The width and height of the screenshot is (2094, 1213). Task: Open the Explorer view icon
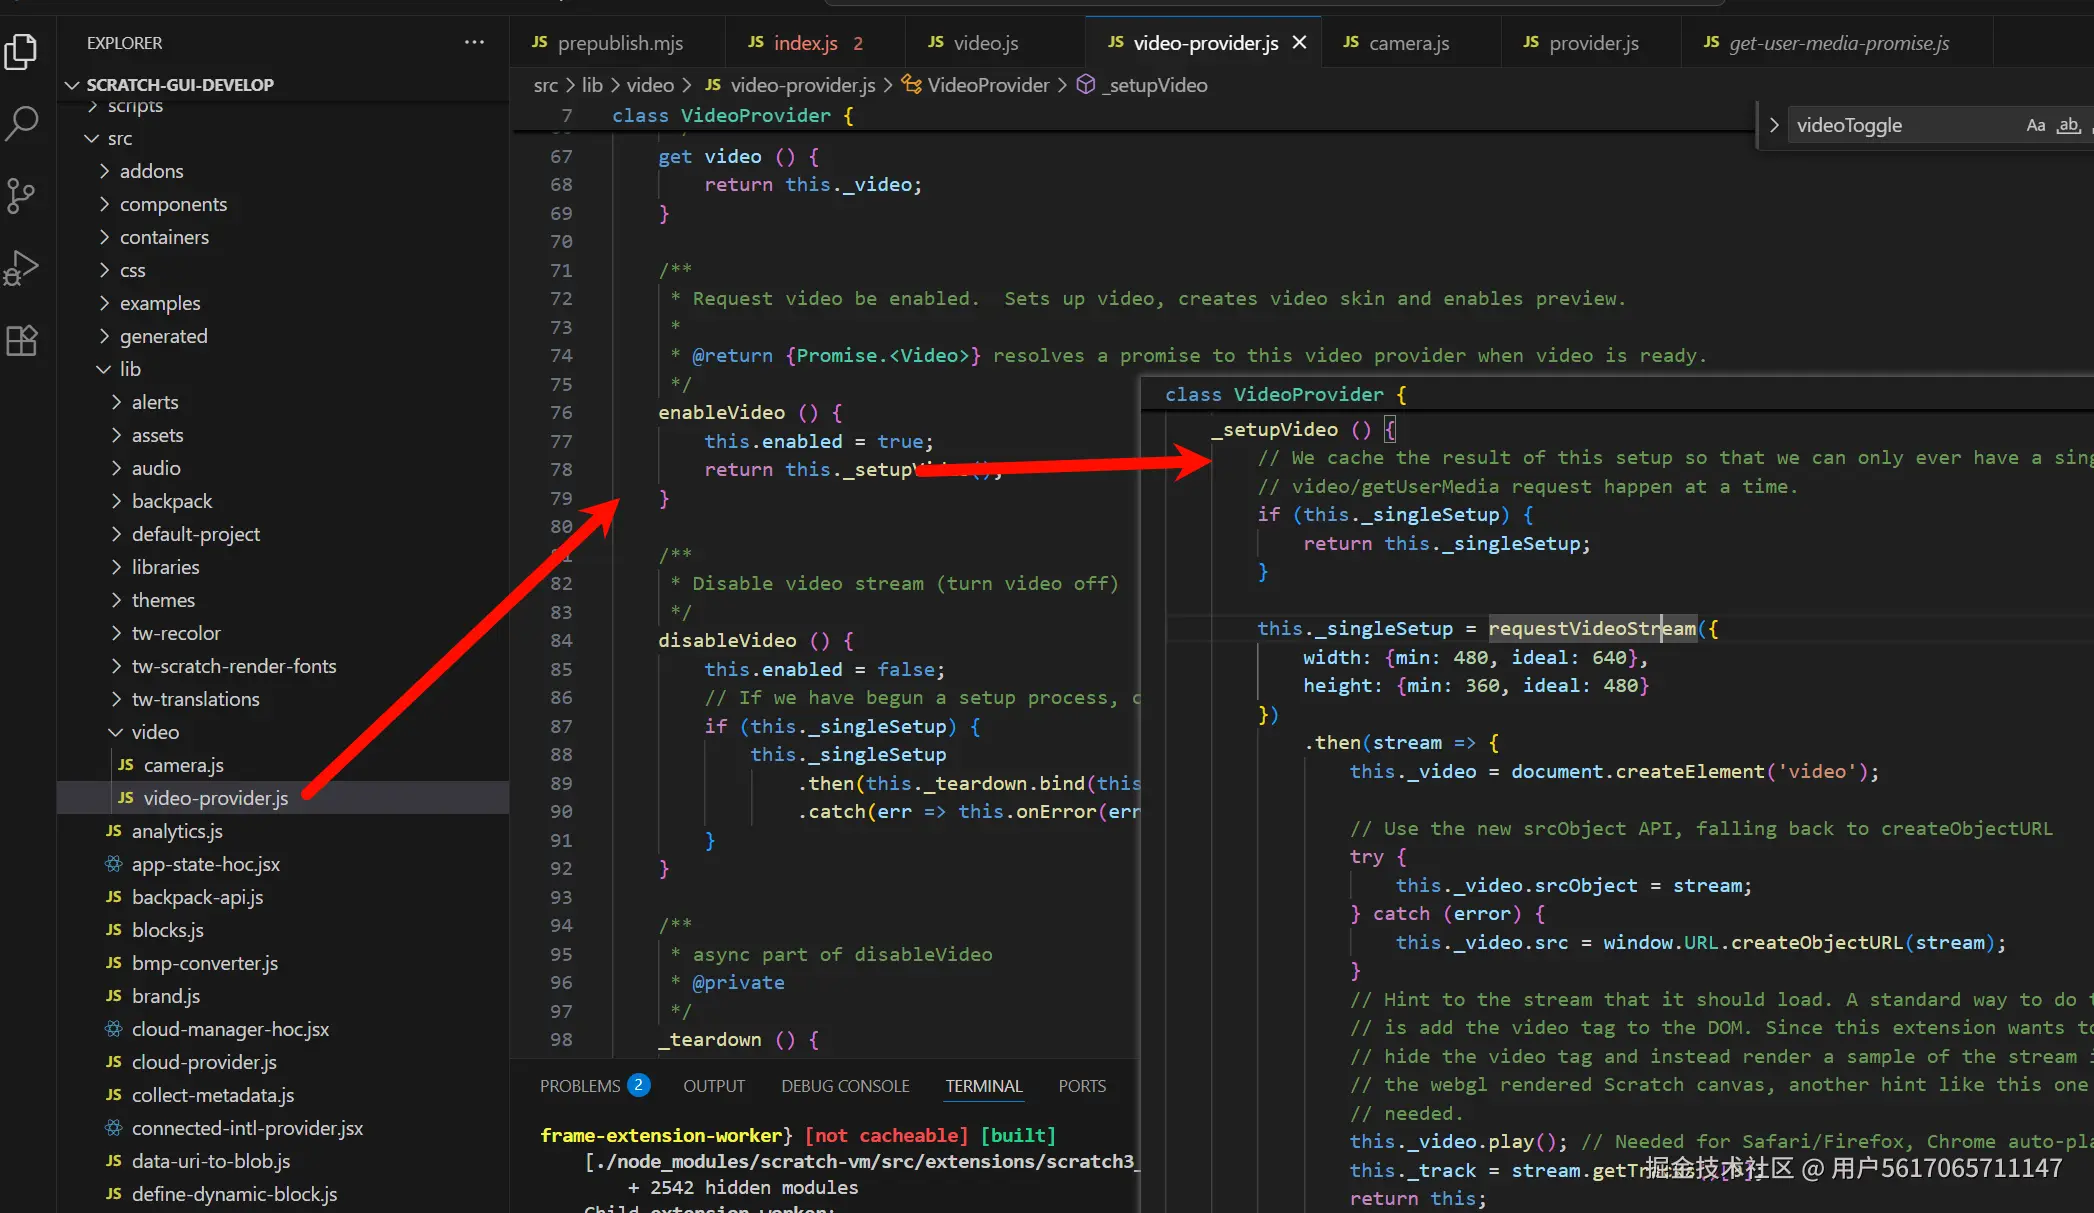[21, 52]
